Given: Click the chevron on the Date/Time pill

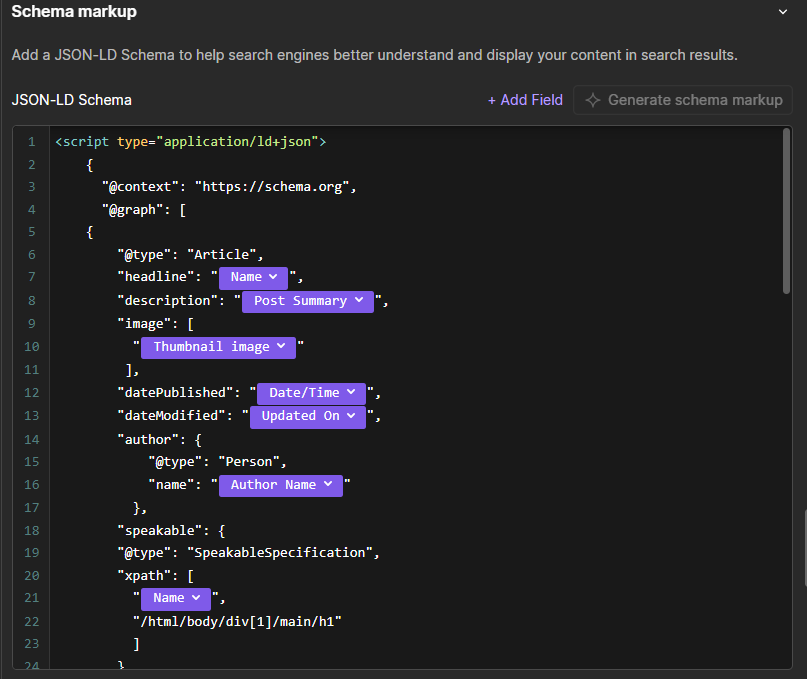Looking at the screenshot, I should [x=352, y=393].
